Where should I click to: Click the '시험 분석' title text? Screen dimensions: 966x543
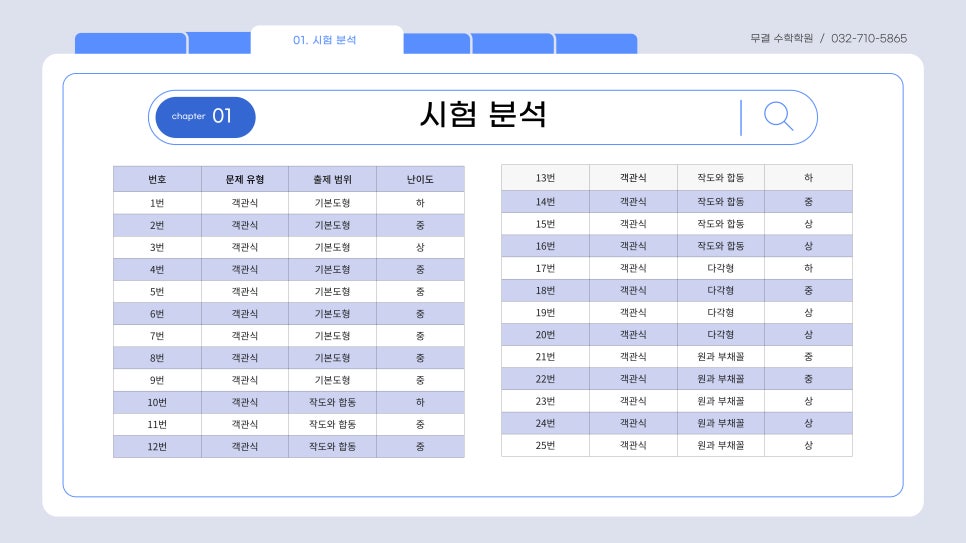pos(483,115)
